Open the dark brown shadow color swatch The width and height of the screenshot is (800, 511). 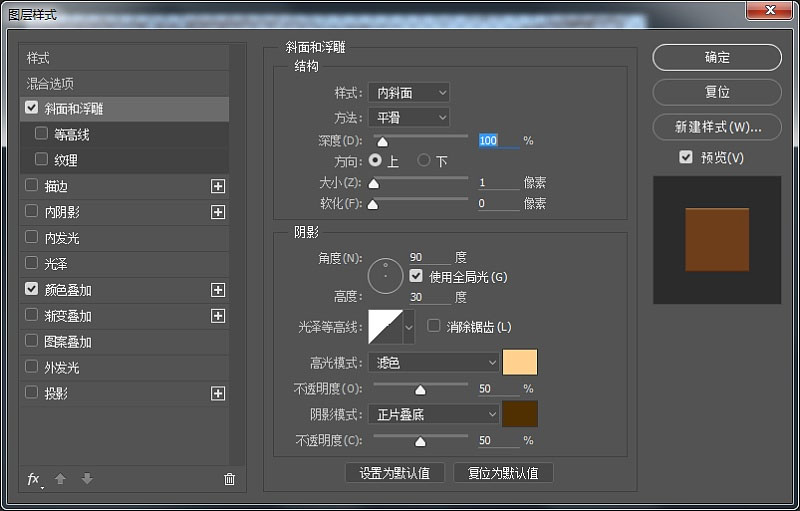point(520,414)
